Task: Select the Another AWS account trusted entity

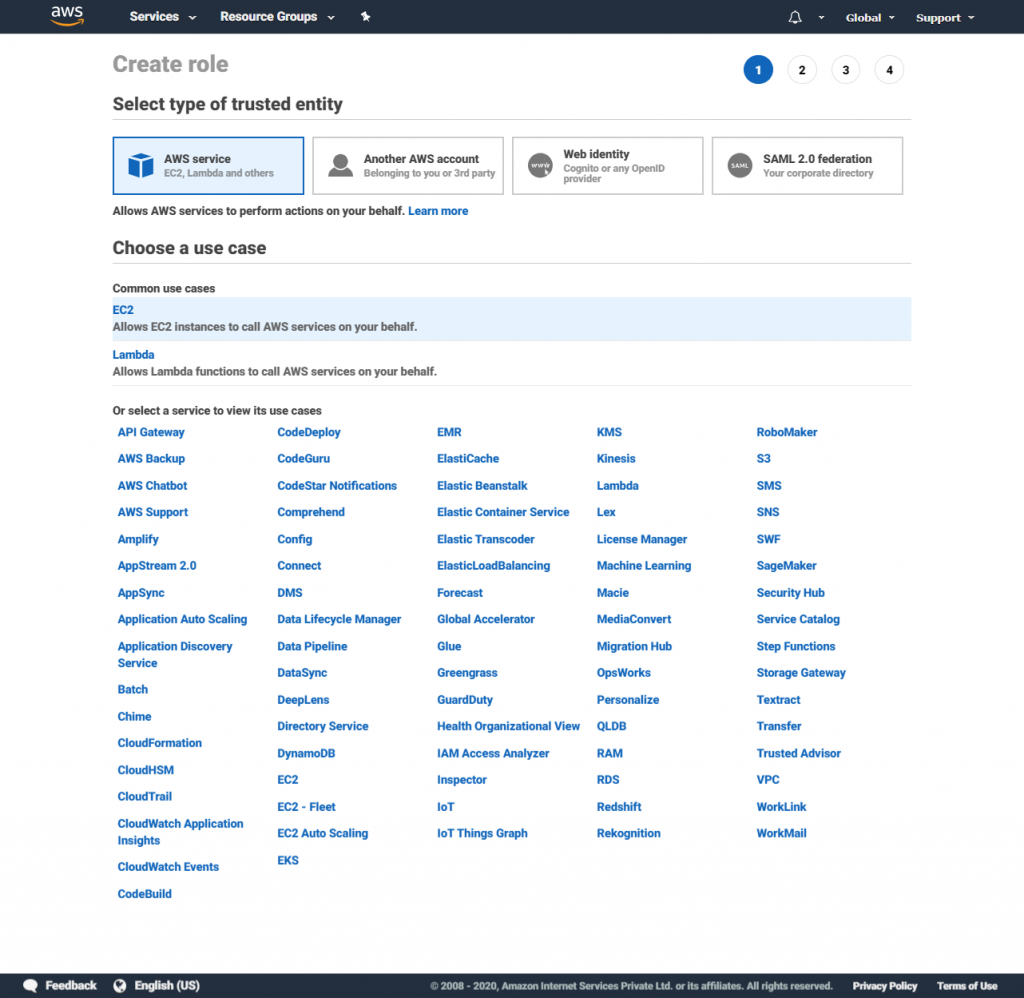Action: (x=408, y=165)
